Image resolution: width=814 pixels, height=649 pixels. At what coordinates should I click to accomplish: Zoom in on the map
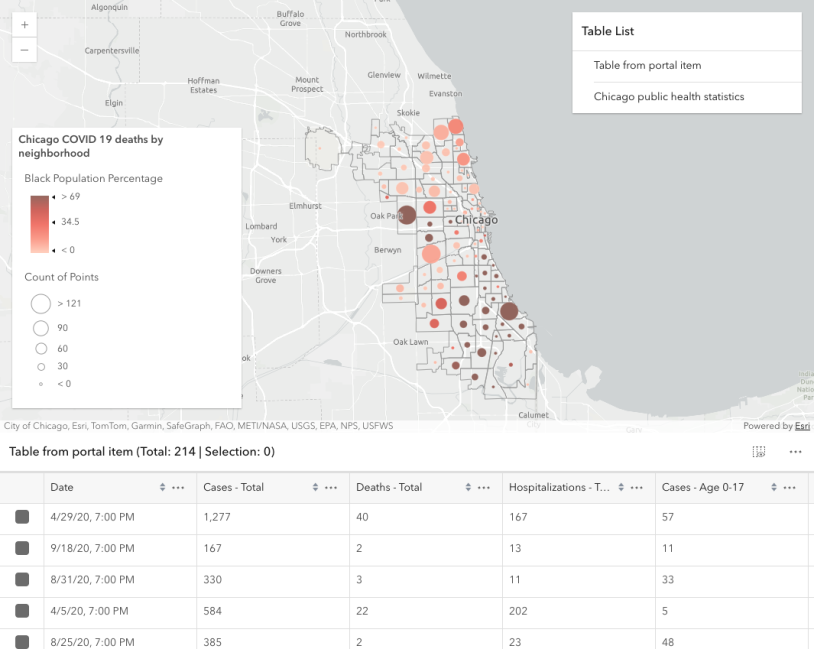click(x=24, y=24)
